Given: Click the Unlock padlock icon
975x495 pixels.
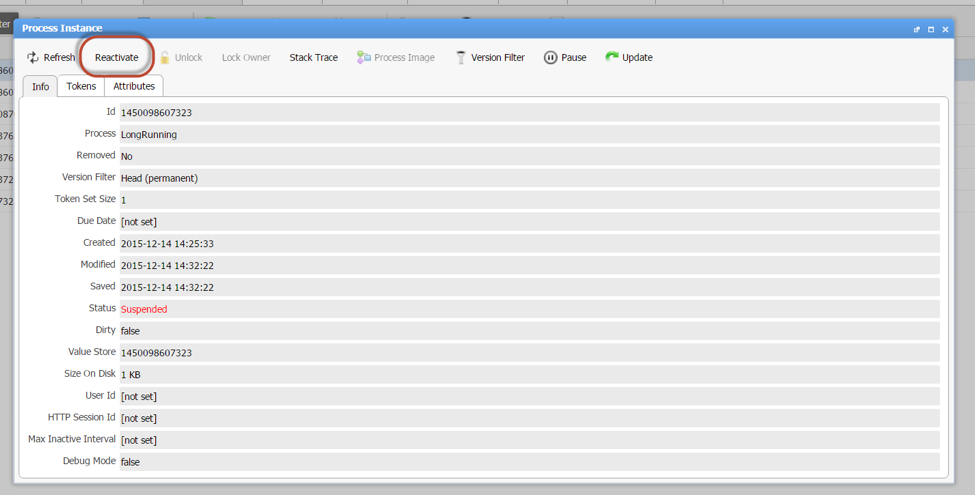Looking at the screenshot, I should click(x=165, y=57).
